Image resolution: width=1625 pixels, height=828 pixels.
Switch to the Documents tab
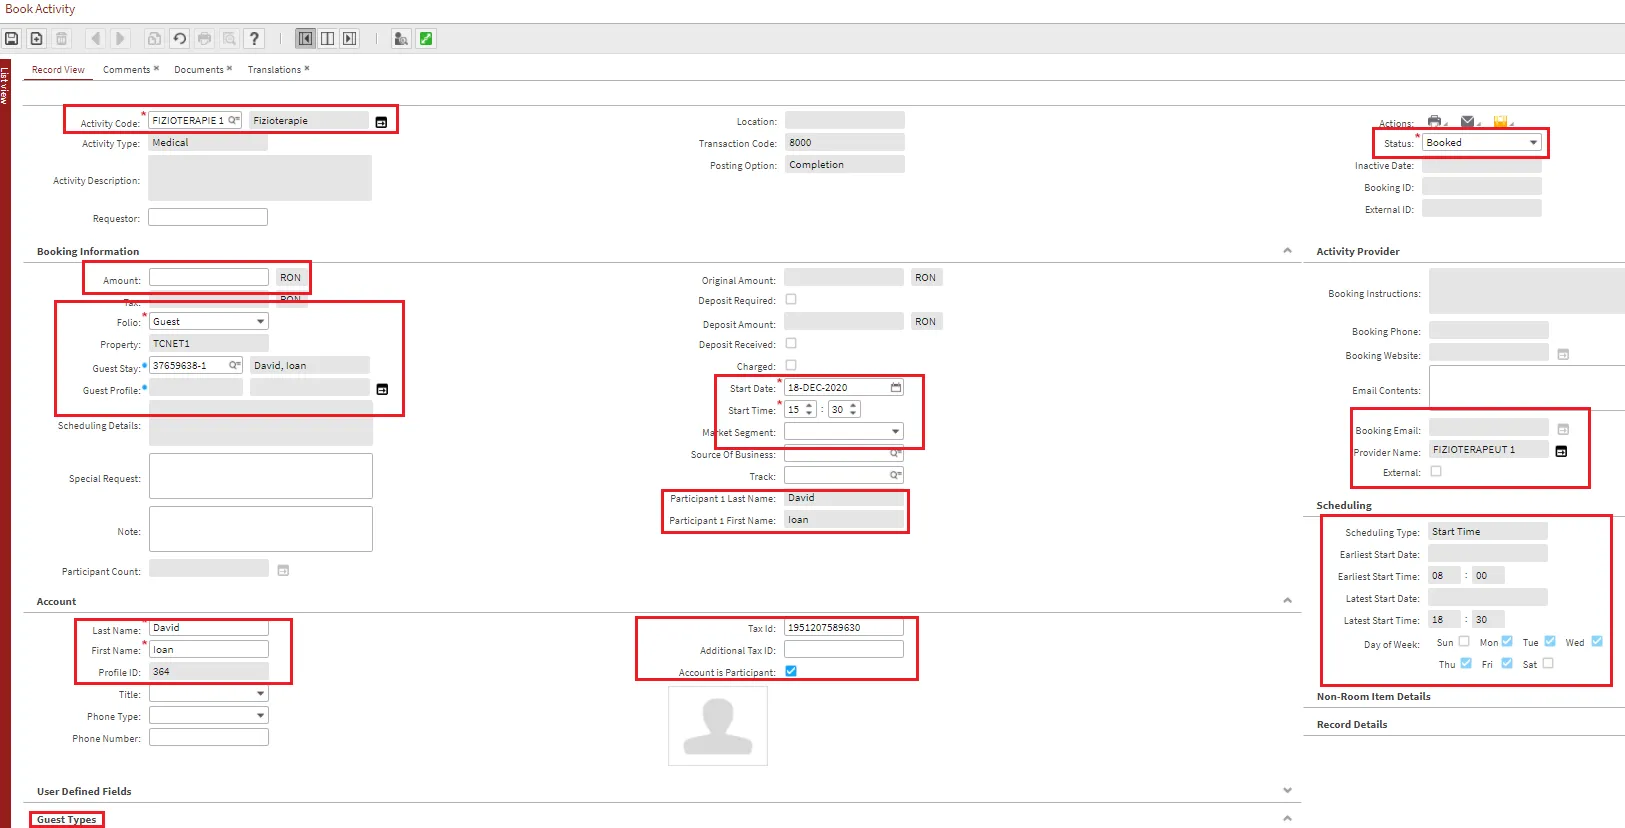point(199,70)
